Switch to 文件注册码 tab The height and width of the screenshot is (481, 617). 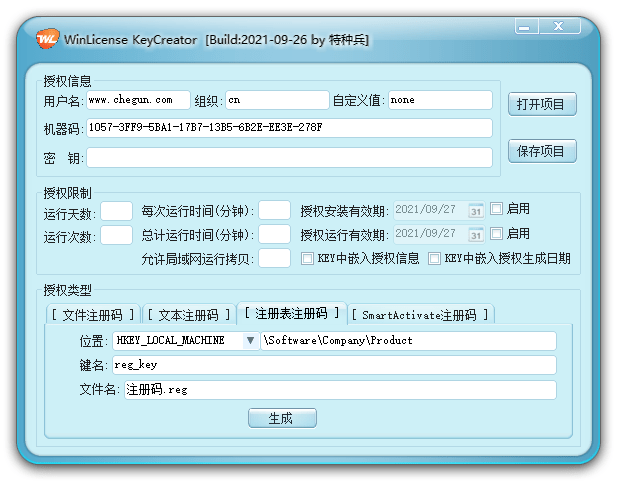pos(93,314)
